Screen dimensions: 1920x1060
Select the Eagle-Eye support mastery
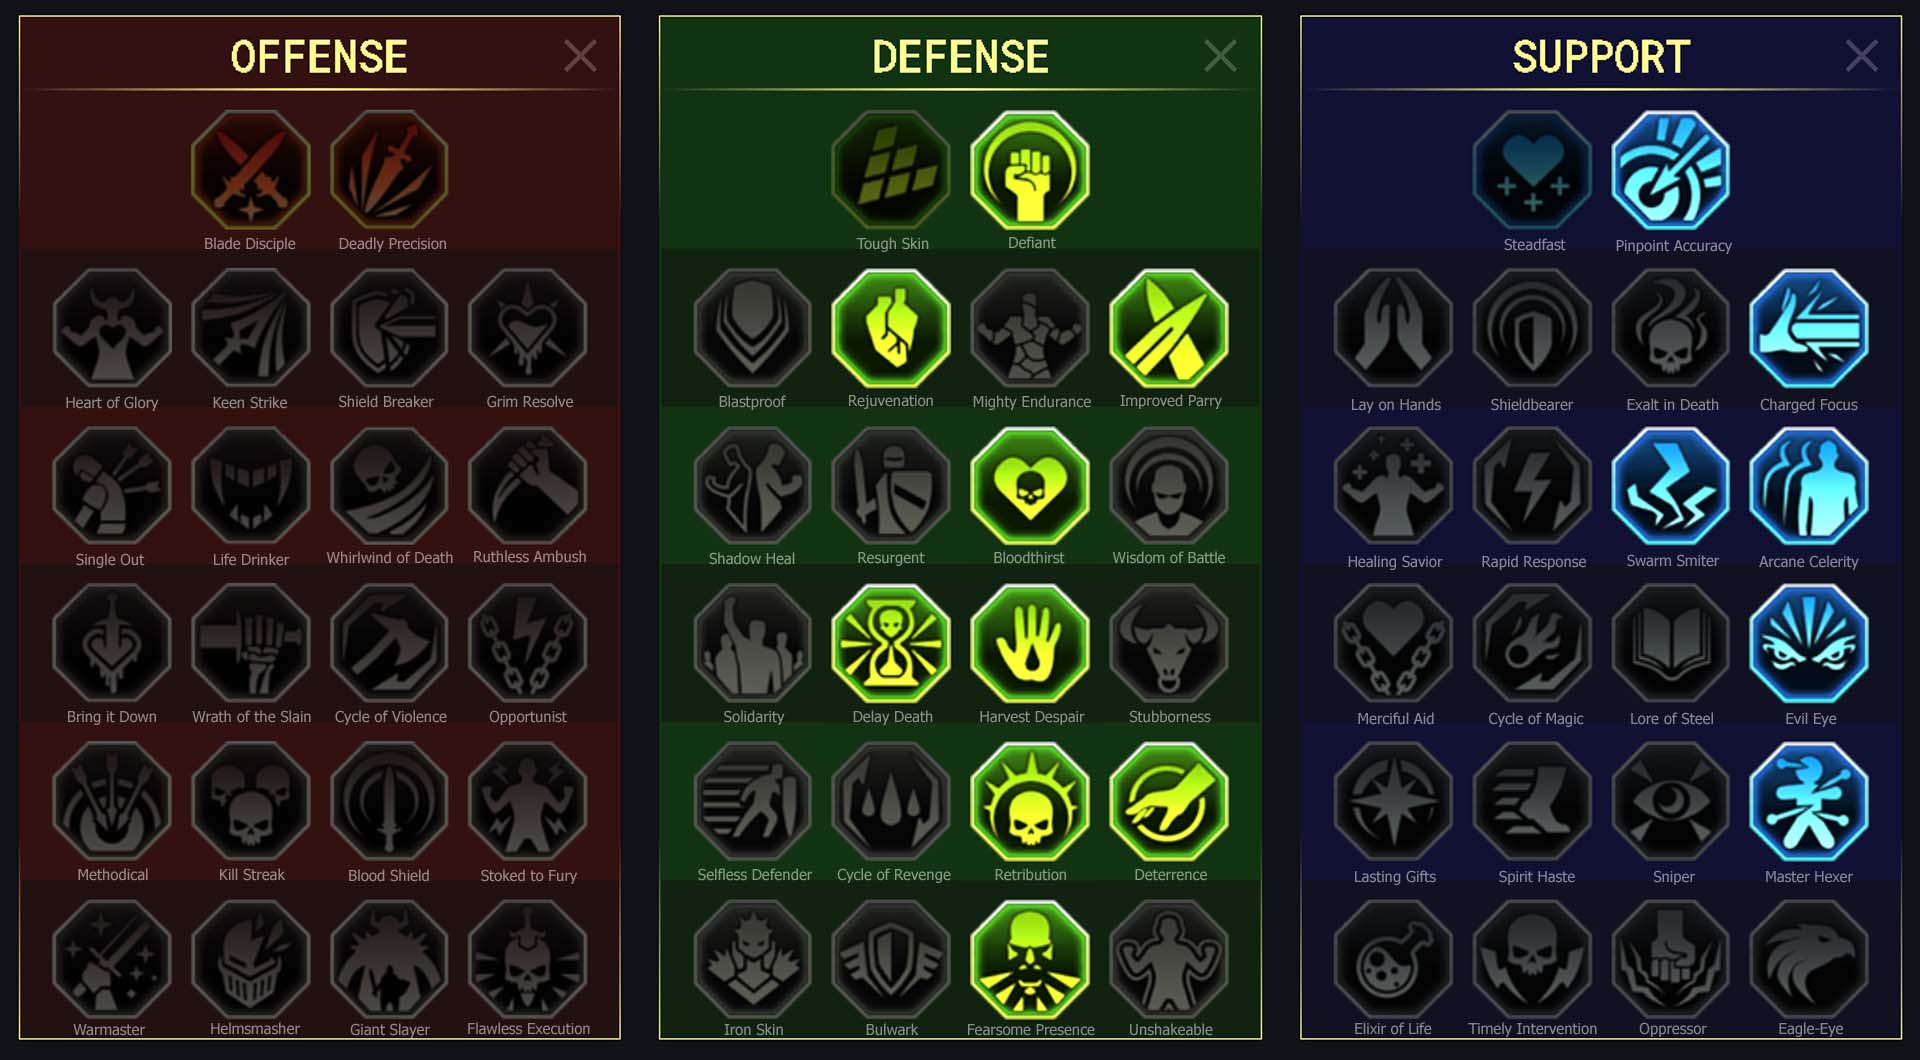pyautogui.click(x=1809, y=958)
